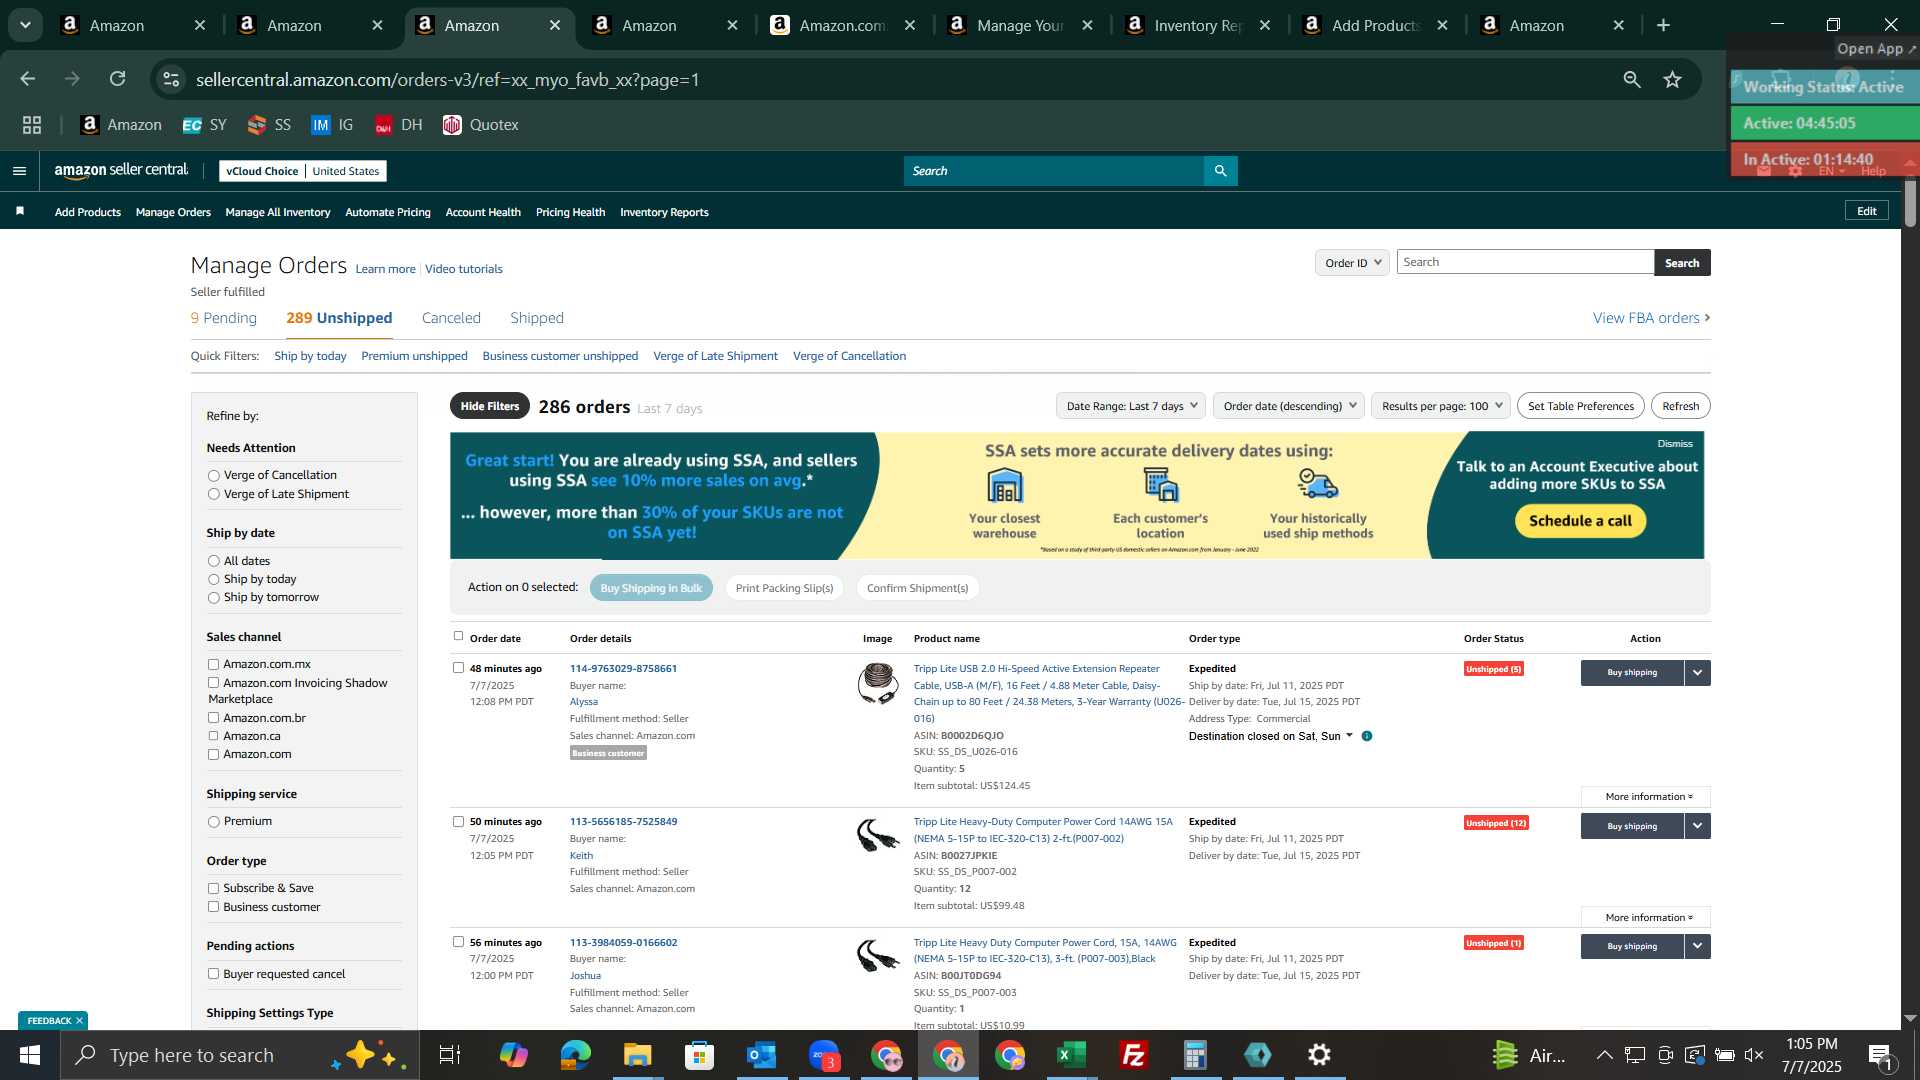Check Buyer requested cancel filter
1920x1080 pixels.
[213, 974]
